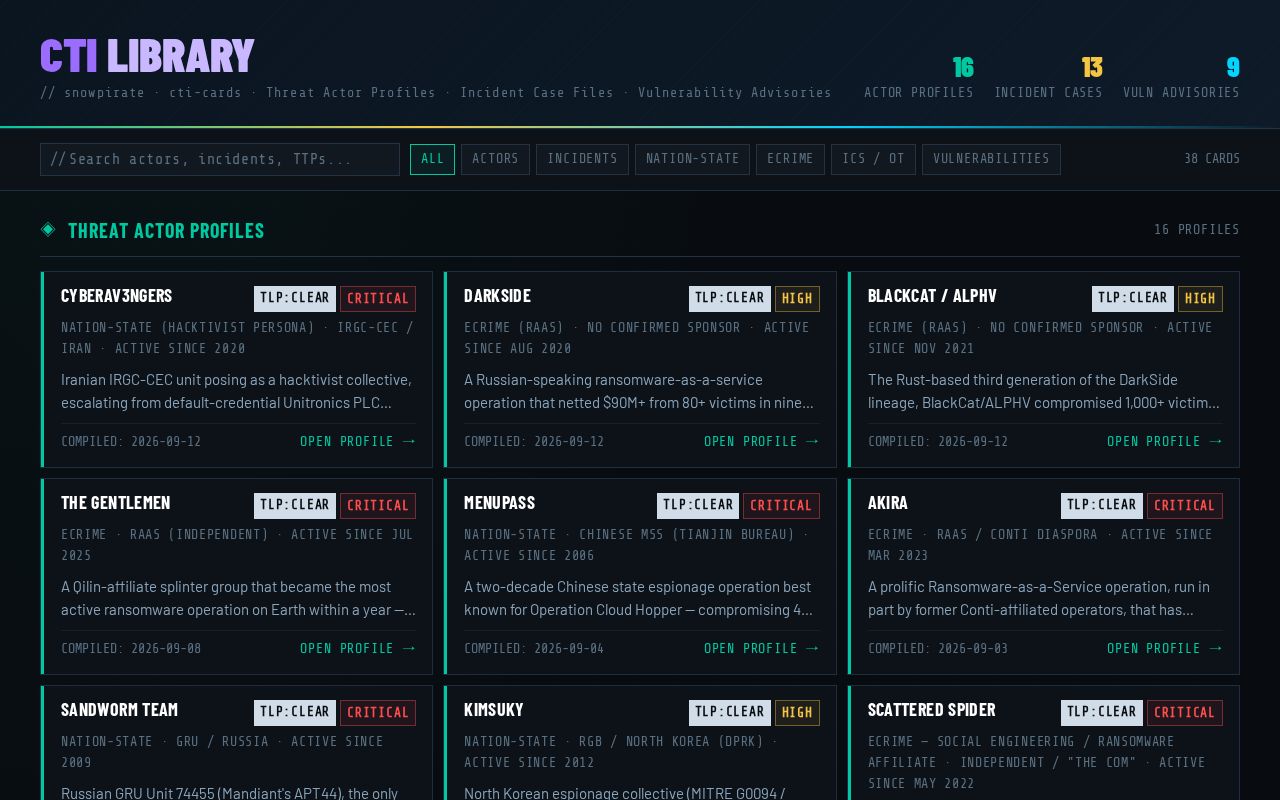Click the SANDWORM TEAM card title
The width and height of the screenshot is (1280, 800).
tap(119, 710)
